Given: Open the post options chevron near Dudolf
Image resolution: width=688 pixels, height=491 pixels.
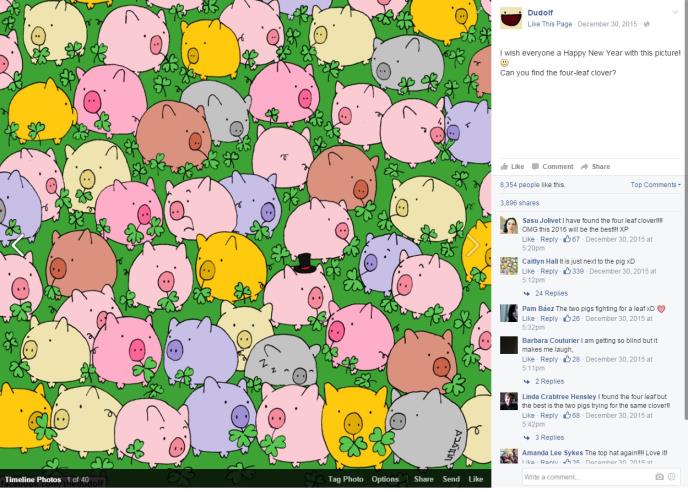Looking at the screenshot, I should pyautogui.click(x=675, y=12).
